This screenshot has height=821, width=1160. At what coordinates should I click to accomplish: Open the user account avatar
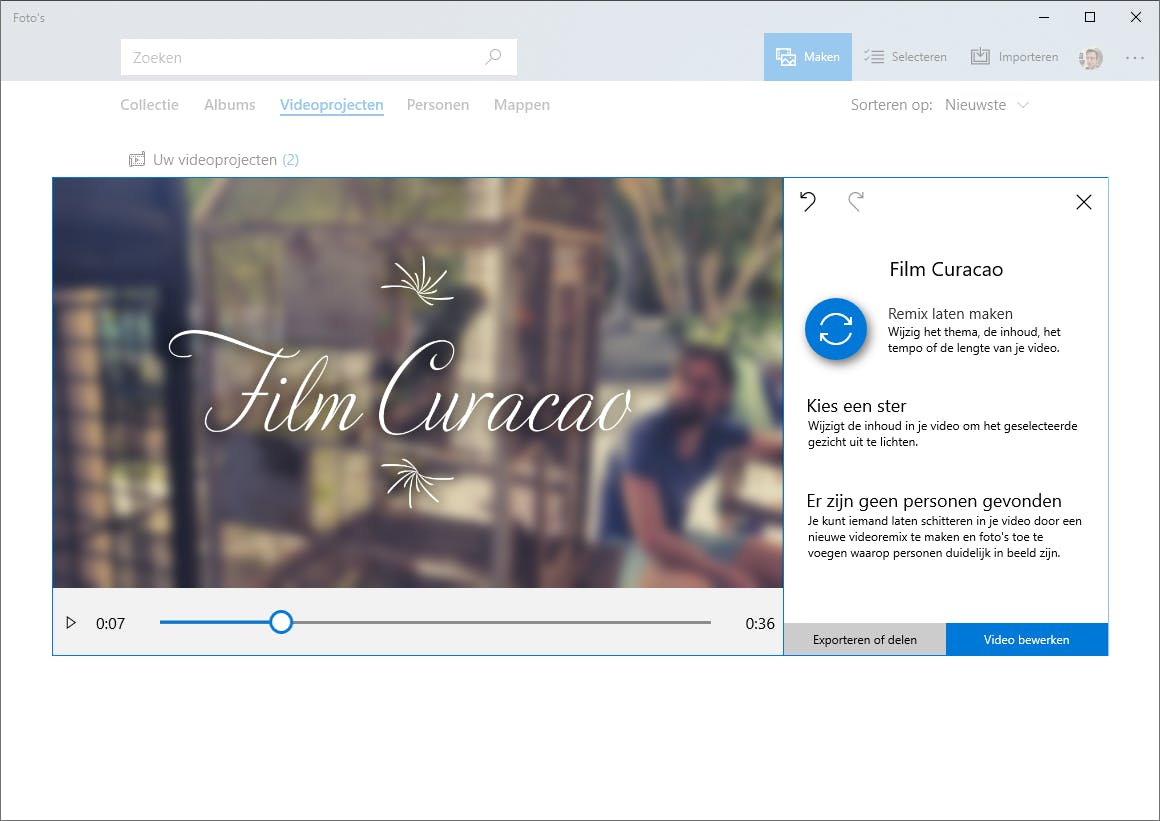click(x=1090, y=58)
